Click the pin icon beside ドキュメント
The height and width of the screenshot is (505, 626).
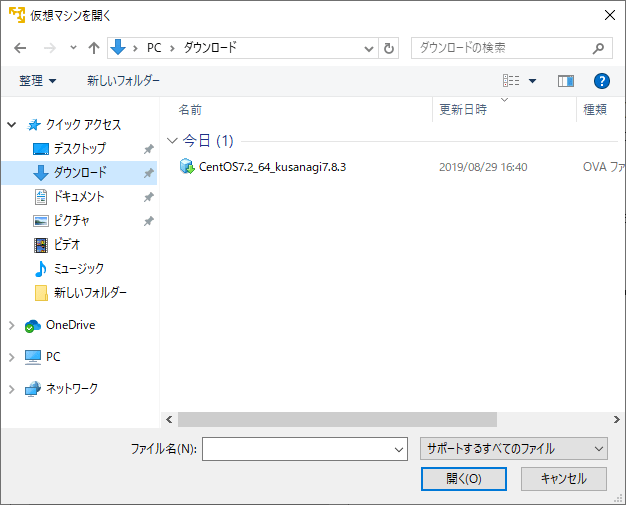[x=149, y=197]
